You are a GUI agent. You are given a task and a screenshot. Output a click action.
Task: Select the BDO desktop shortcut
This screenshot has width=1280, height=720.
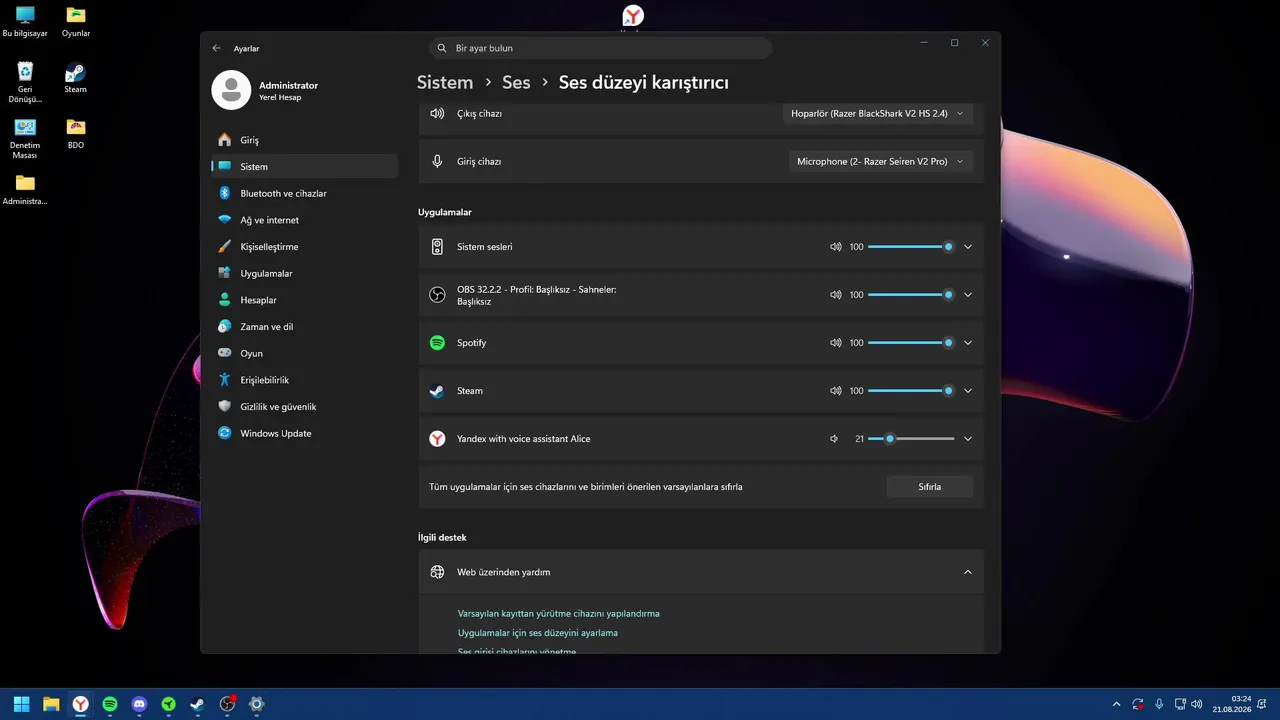tap(76, 134)
